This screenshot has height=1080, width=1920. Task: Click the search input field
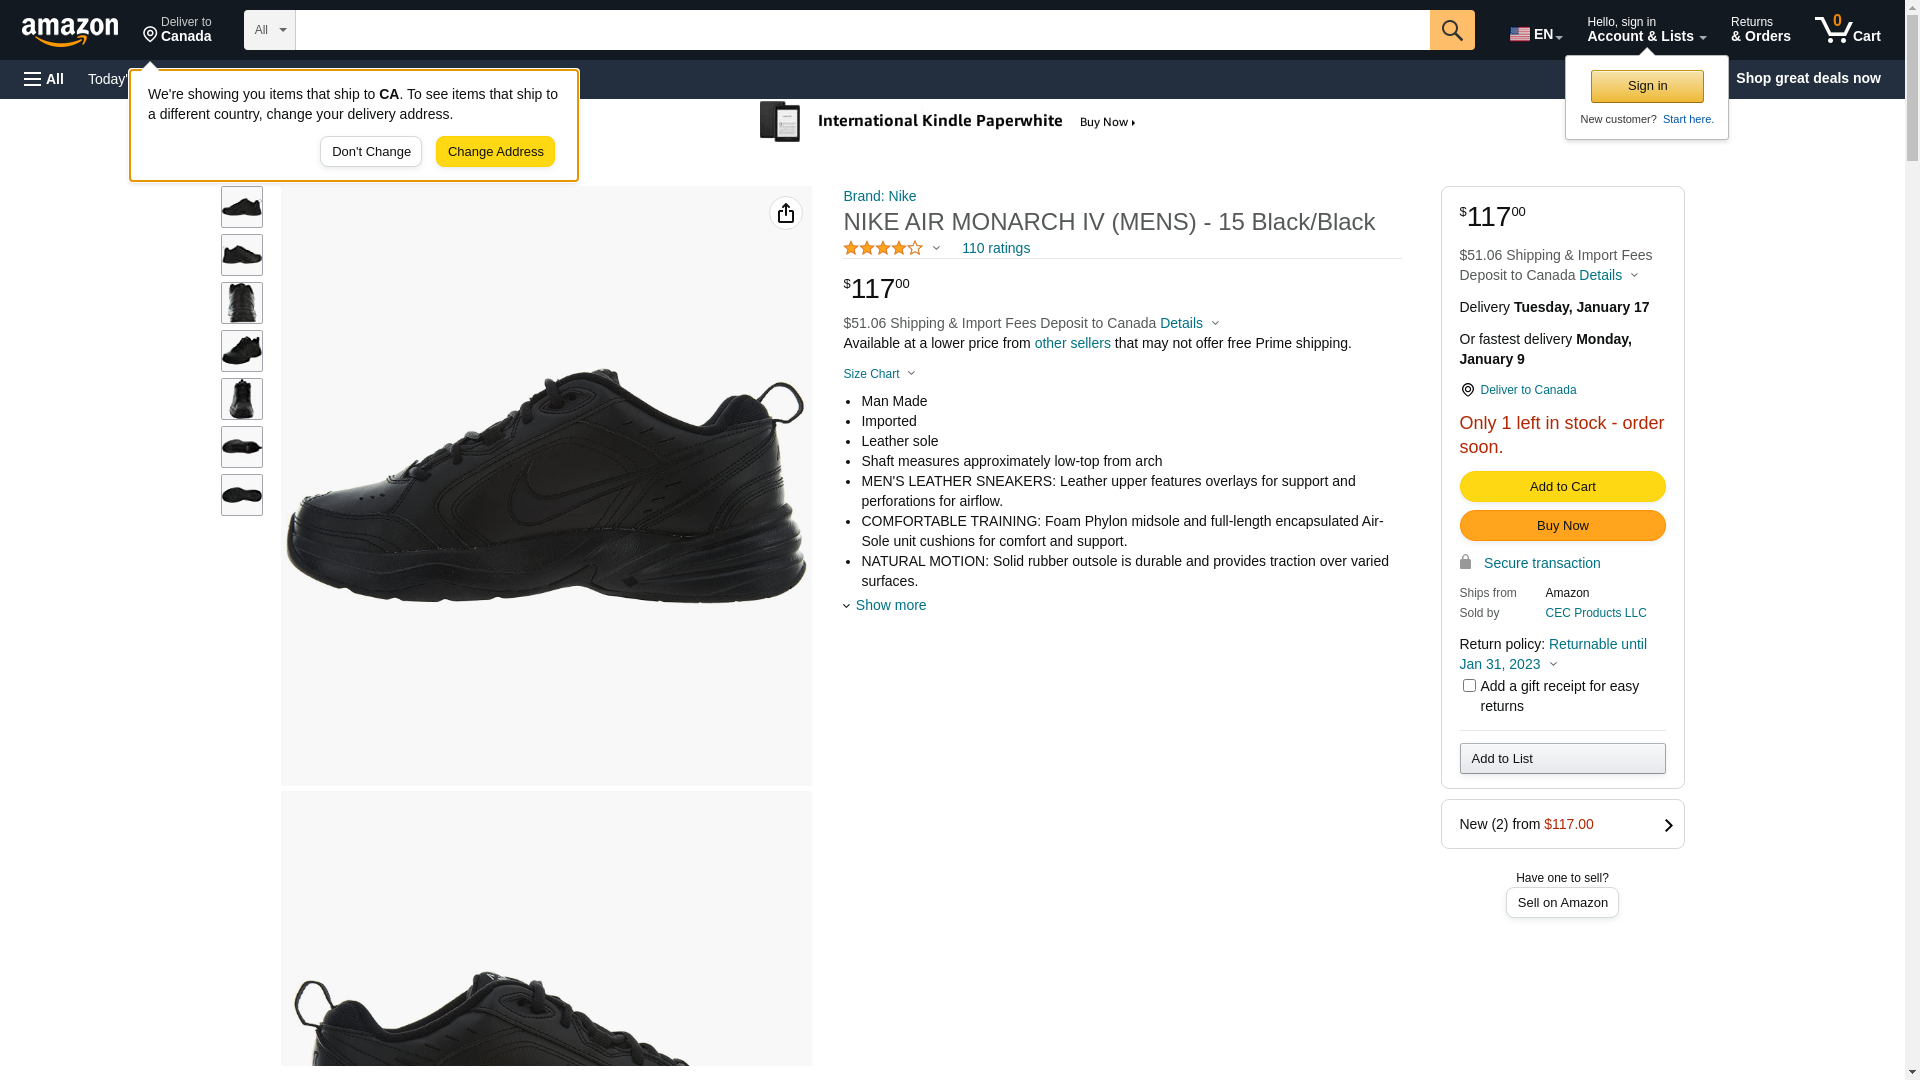pos(862,30)
